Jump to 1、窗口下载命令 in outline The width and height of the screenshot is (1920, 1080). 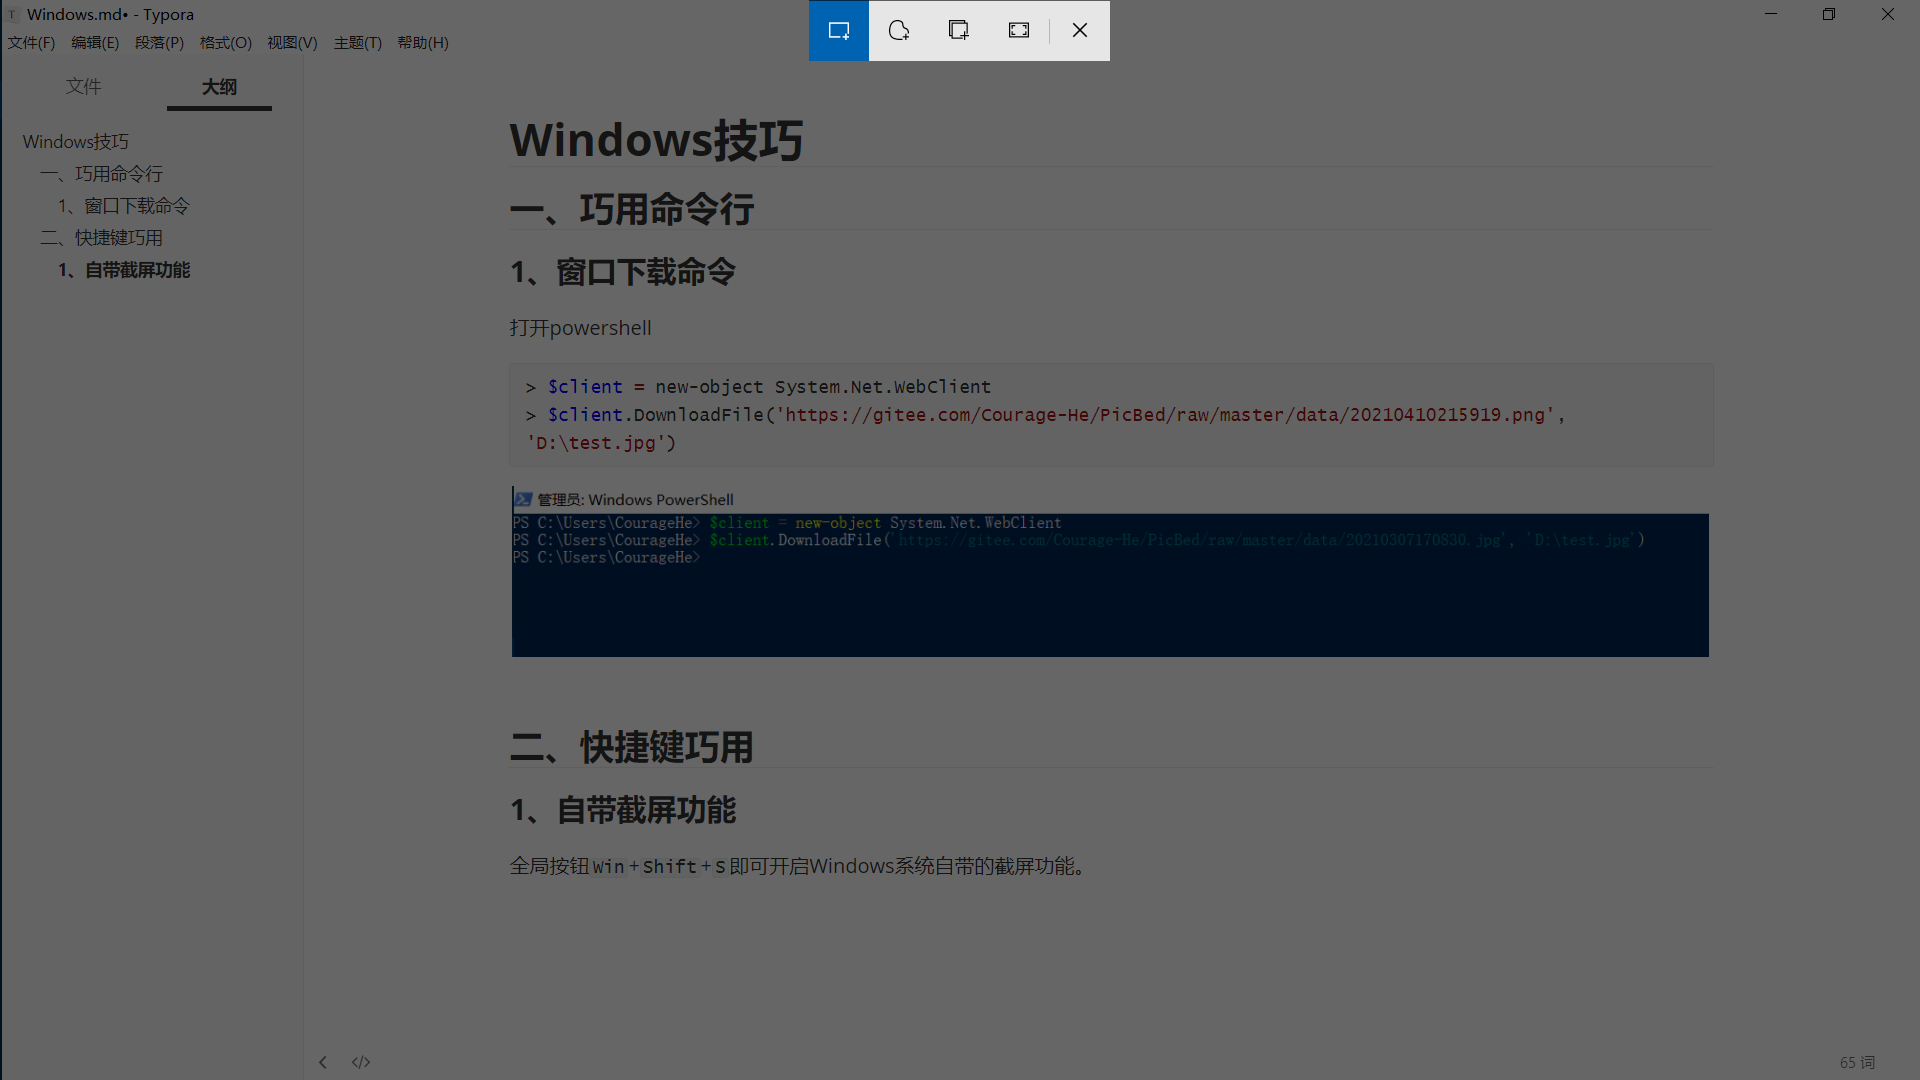click(x=124, y=206)
